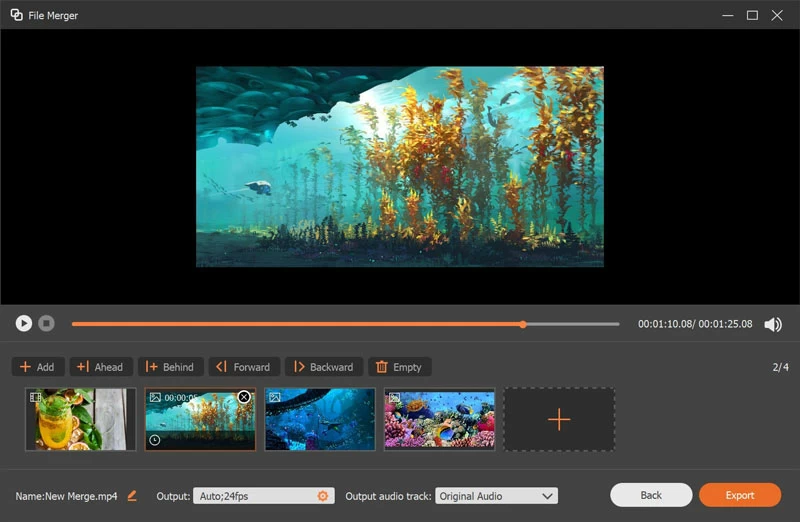
Task: Insert a clip with the Ahead button
Action: click(x=101, y=367)
